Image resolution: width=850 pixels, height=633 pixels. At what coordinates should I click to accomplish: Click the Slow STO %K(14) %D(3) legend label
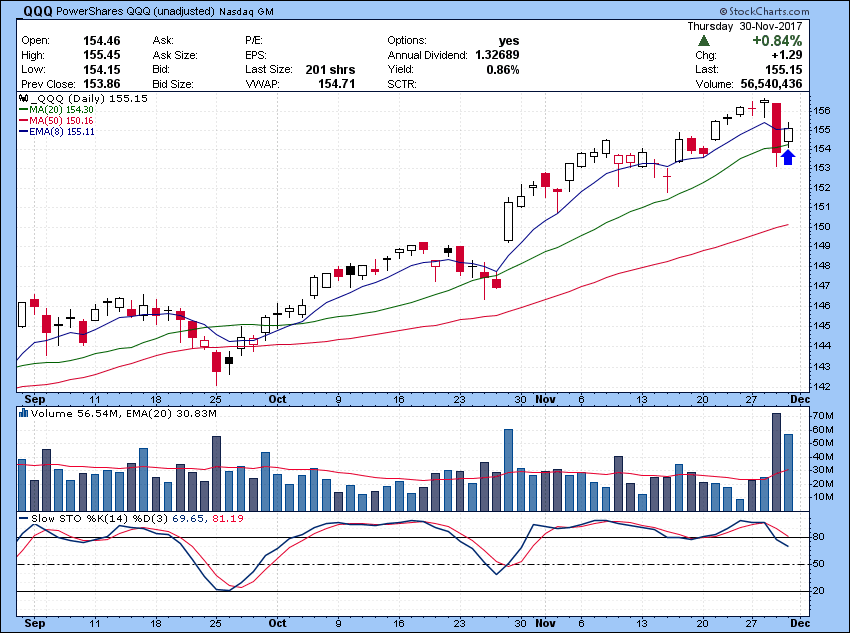click(100, 519)
